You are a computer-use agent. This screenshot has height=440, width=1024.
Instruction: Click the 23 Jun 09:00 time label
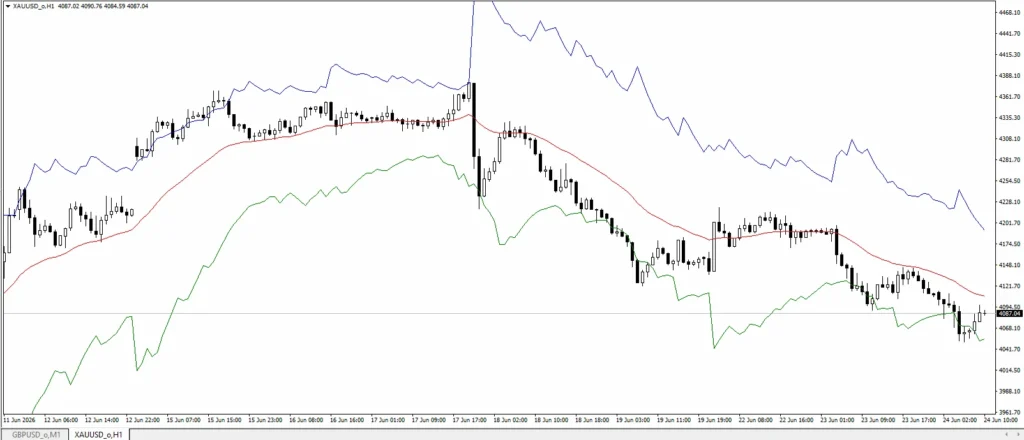pyautogui.click(x=879, y=420)
